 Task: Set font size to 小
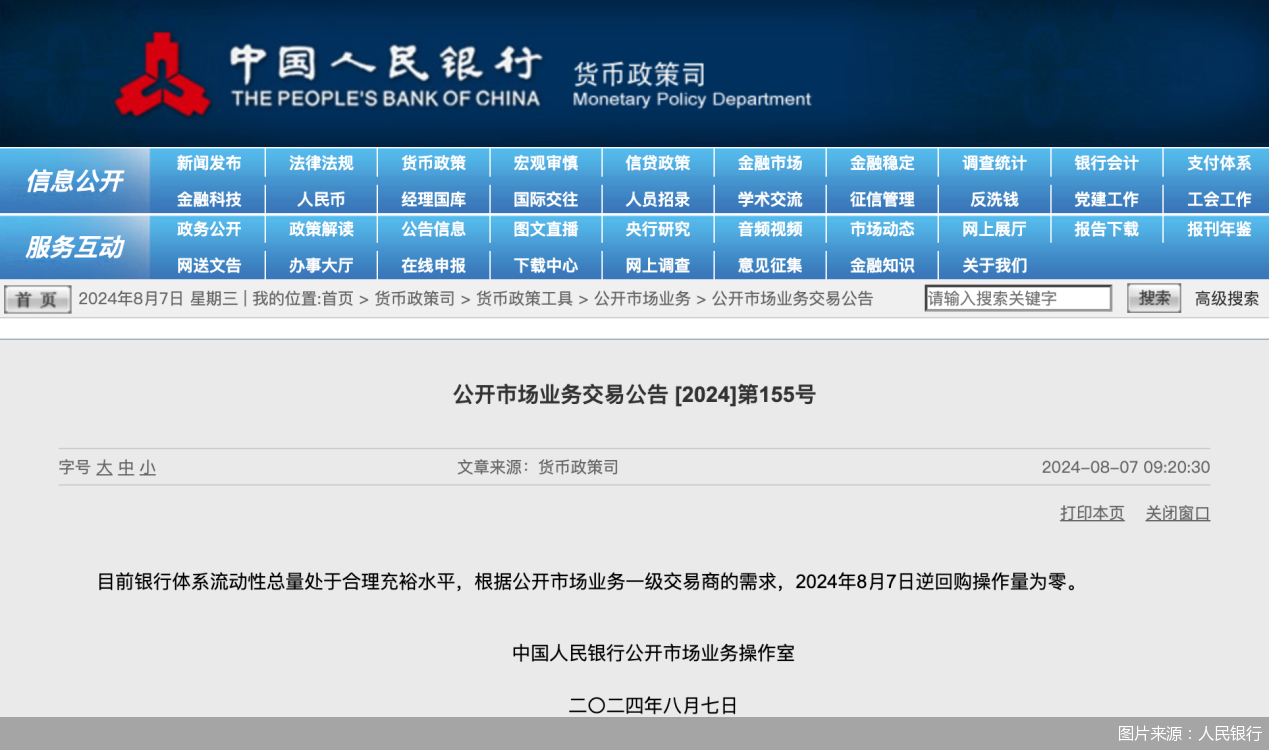[x=148, y=467]
